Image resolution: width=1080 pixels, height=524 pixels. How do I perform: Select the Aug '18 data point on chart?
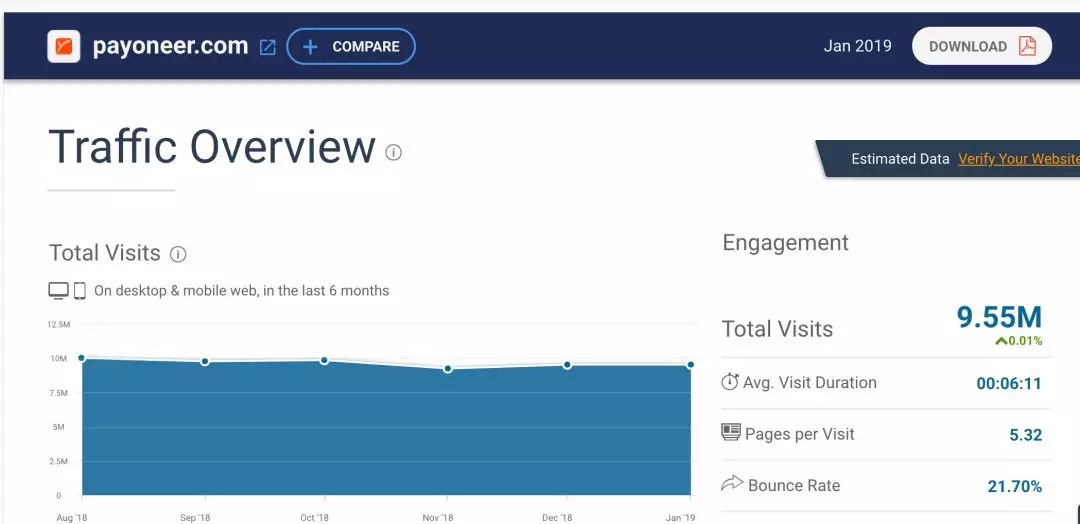[82, 358]
